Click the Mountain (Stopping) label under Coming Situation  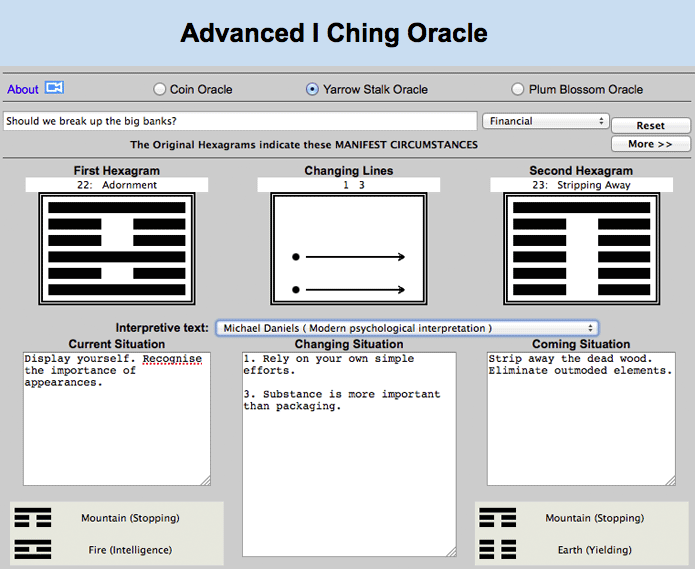point(595,518)
